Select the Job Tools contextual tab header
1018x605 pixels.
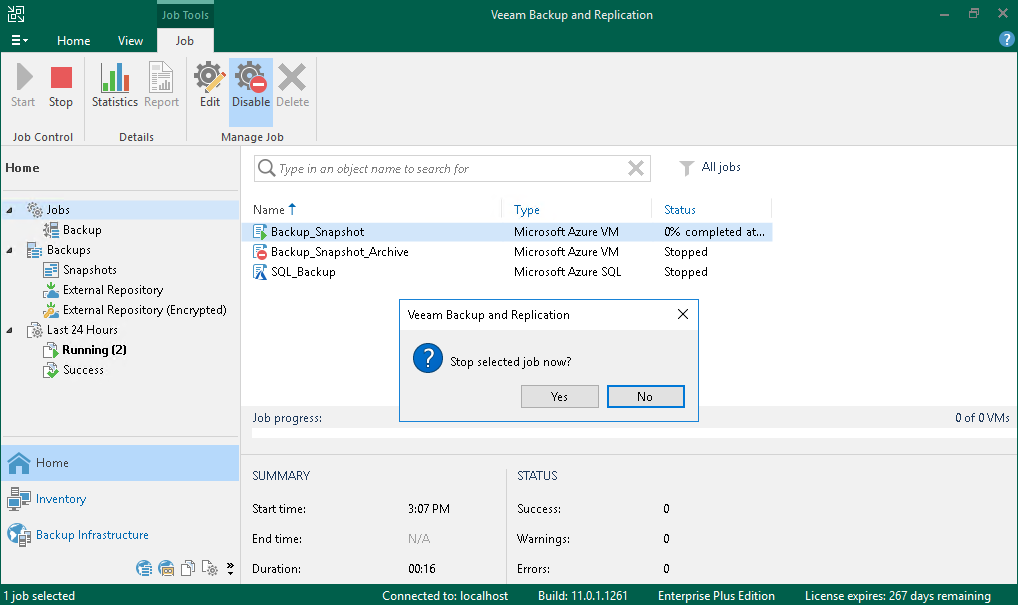(x=185, y=15)
